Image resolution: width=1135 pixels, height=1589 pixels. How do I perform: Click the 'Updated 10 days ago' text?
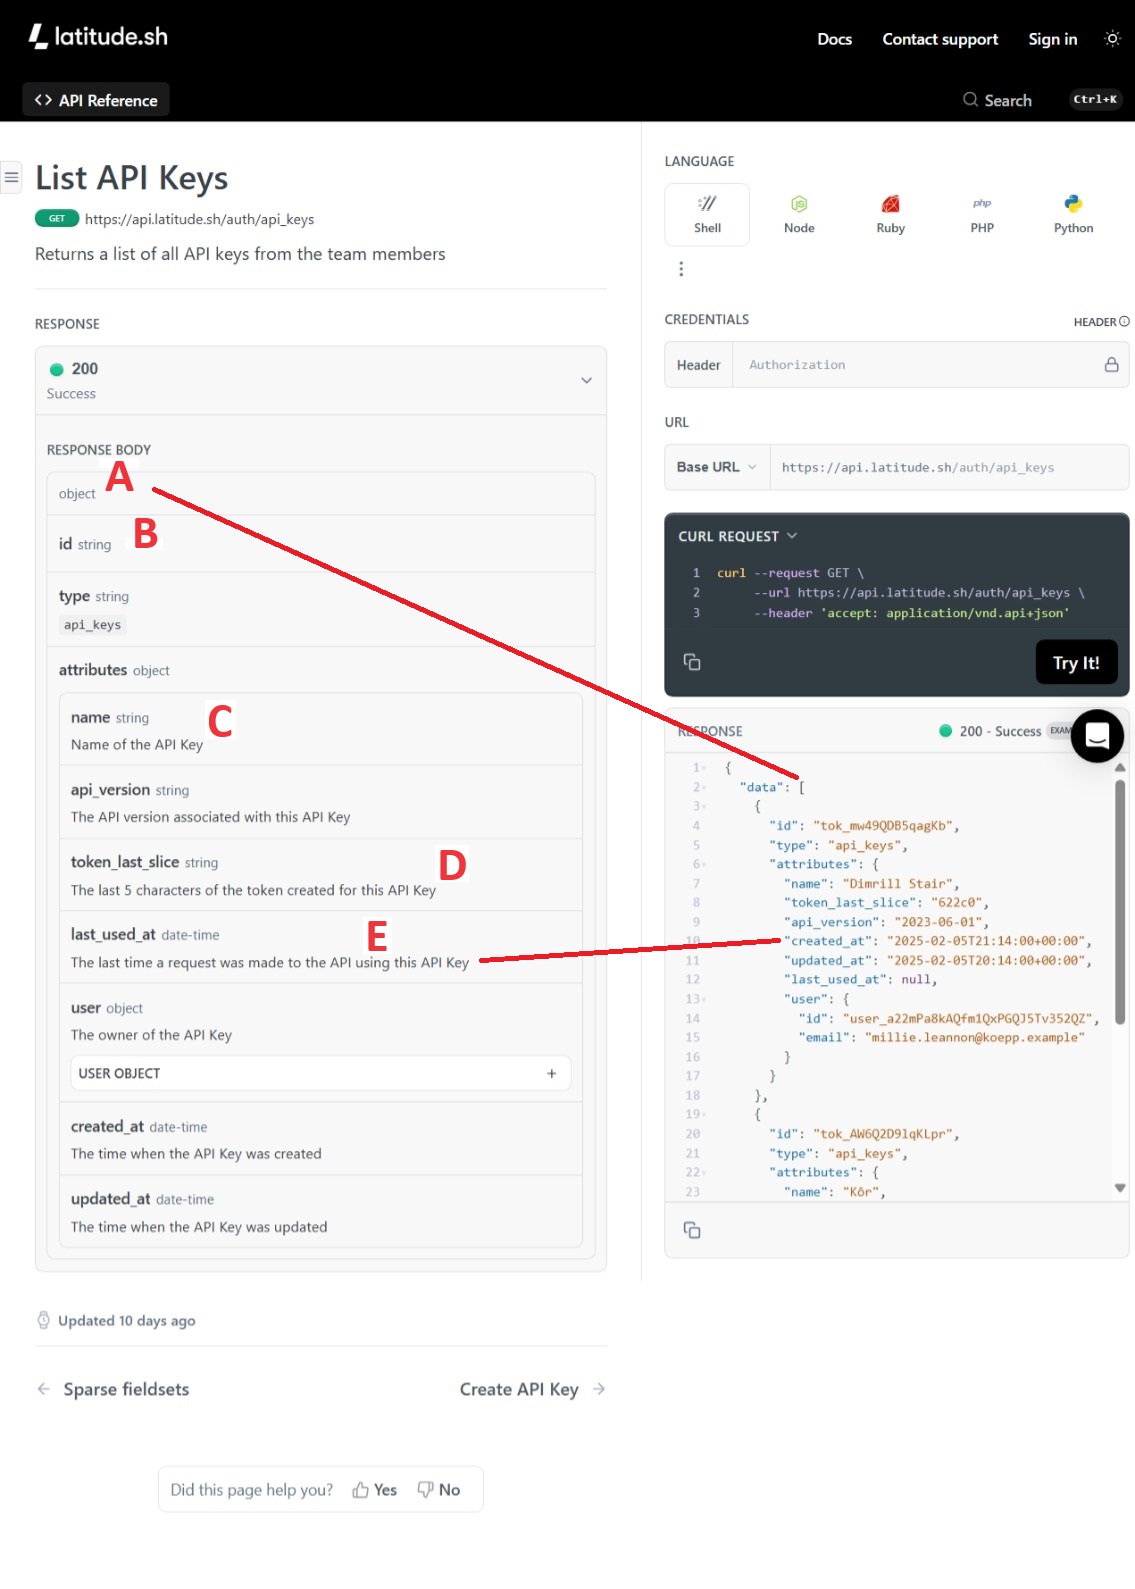126,1320
